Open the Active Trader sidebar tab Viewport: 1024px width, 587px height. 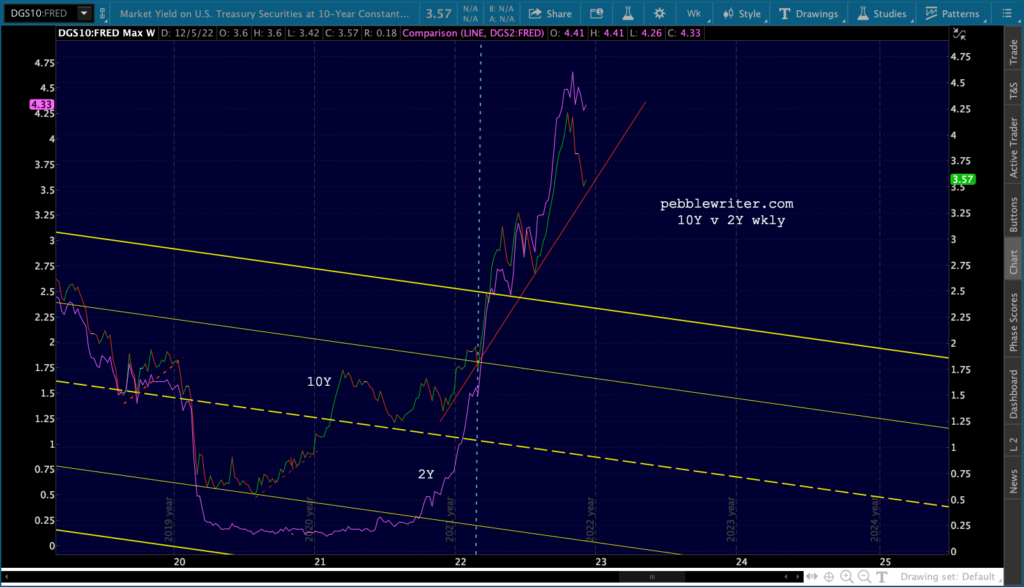[x=1014, y=147]
